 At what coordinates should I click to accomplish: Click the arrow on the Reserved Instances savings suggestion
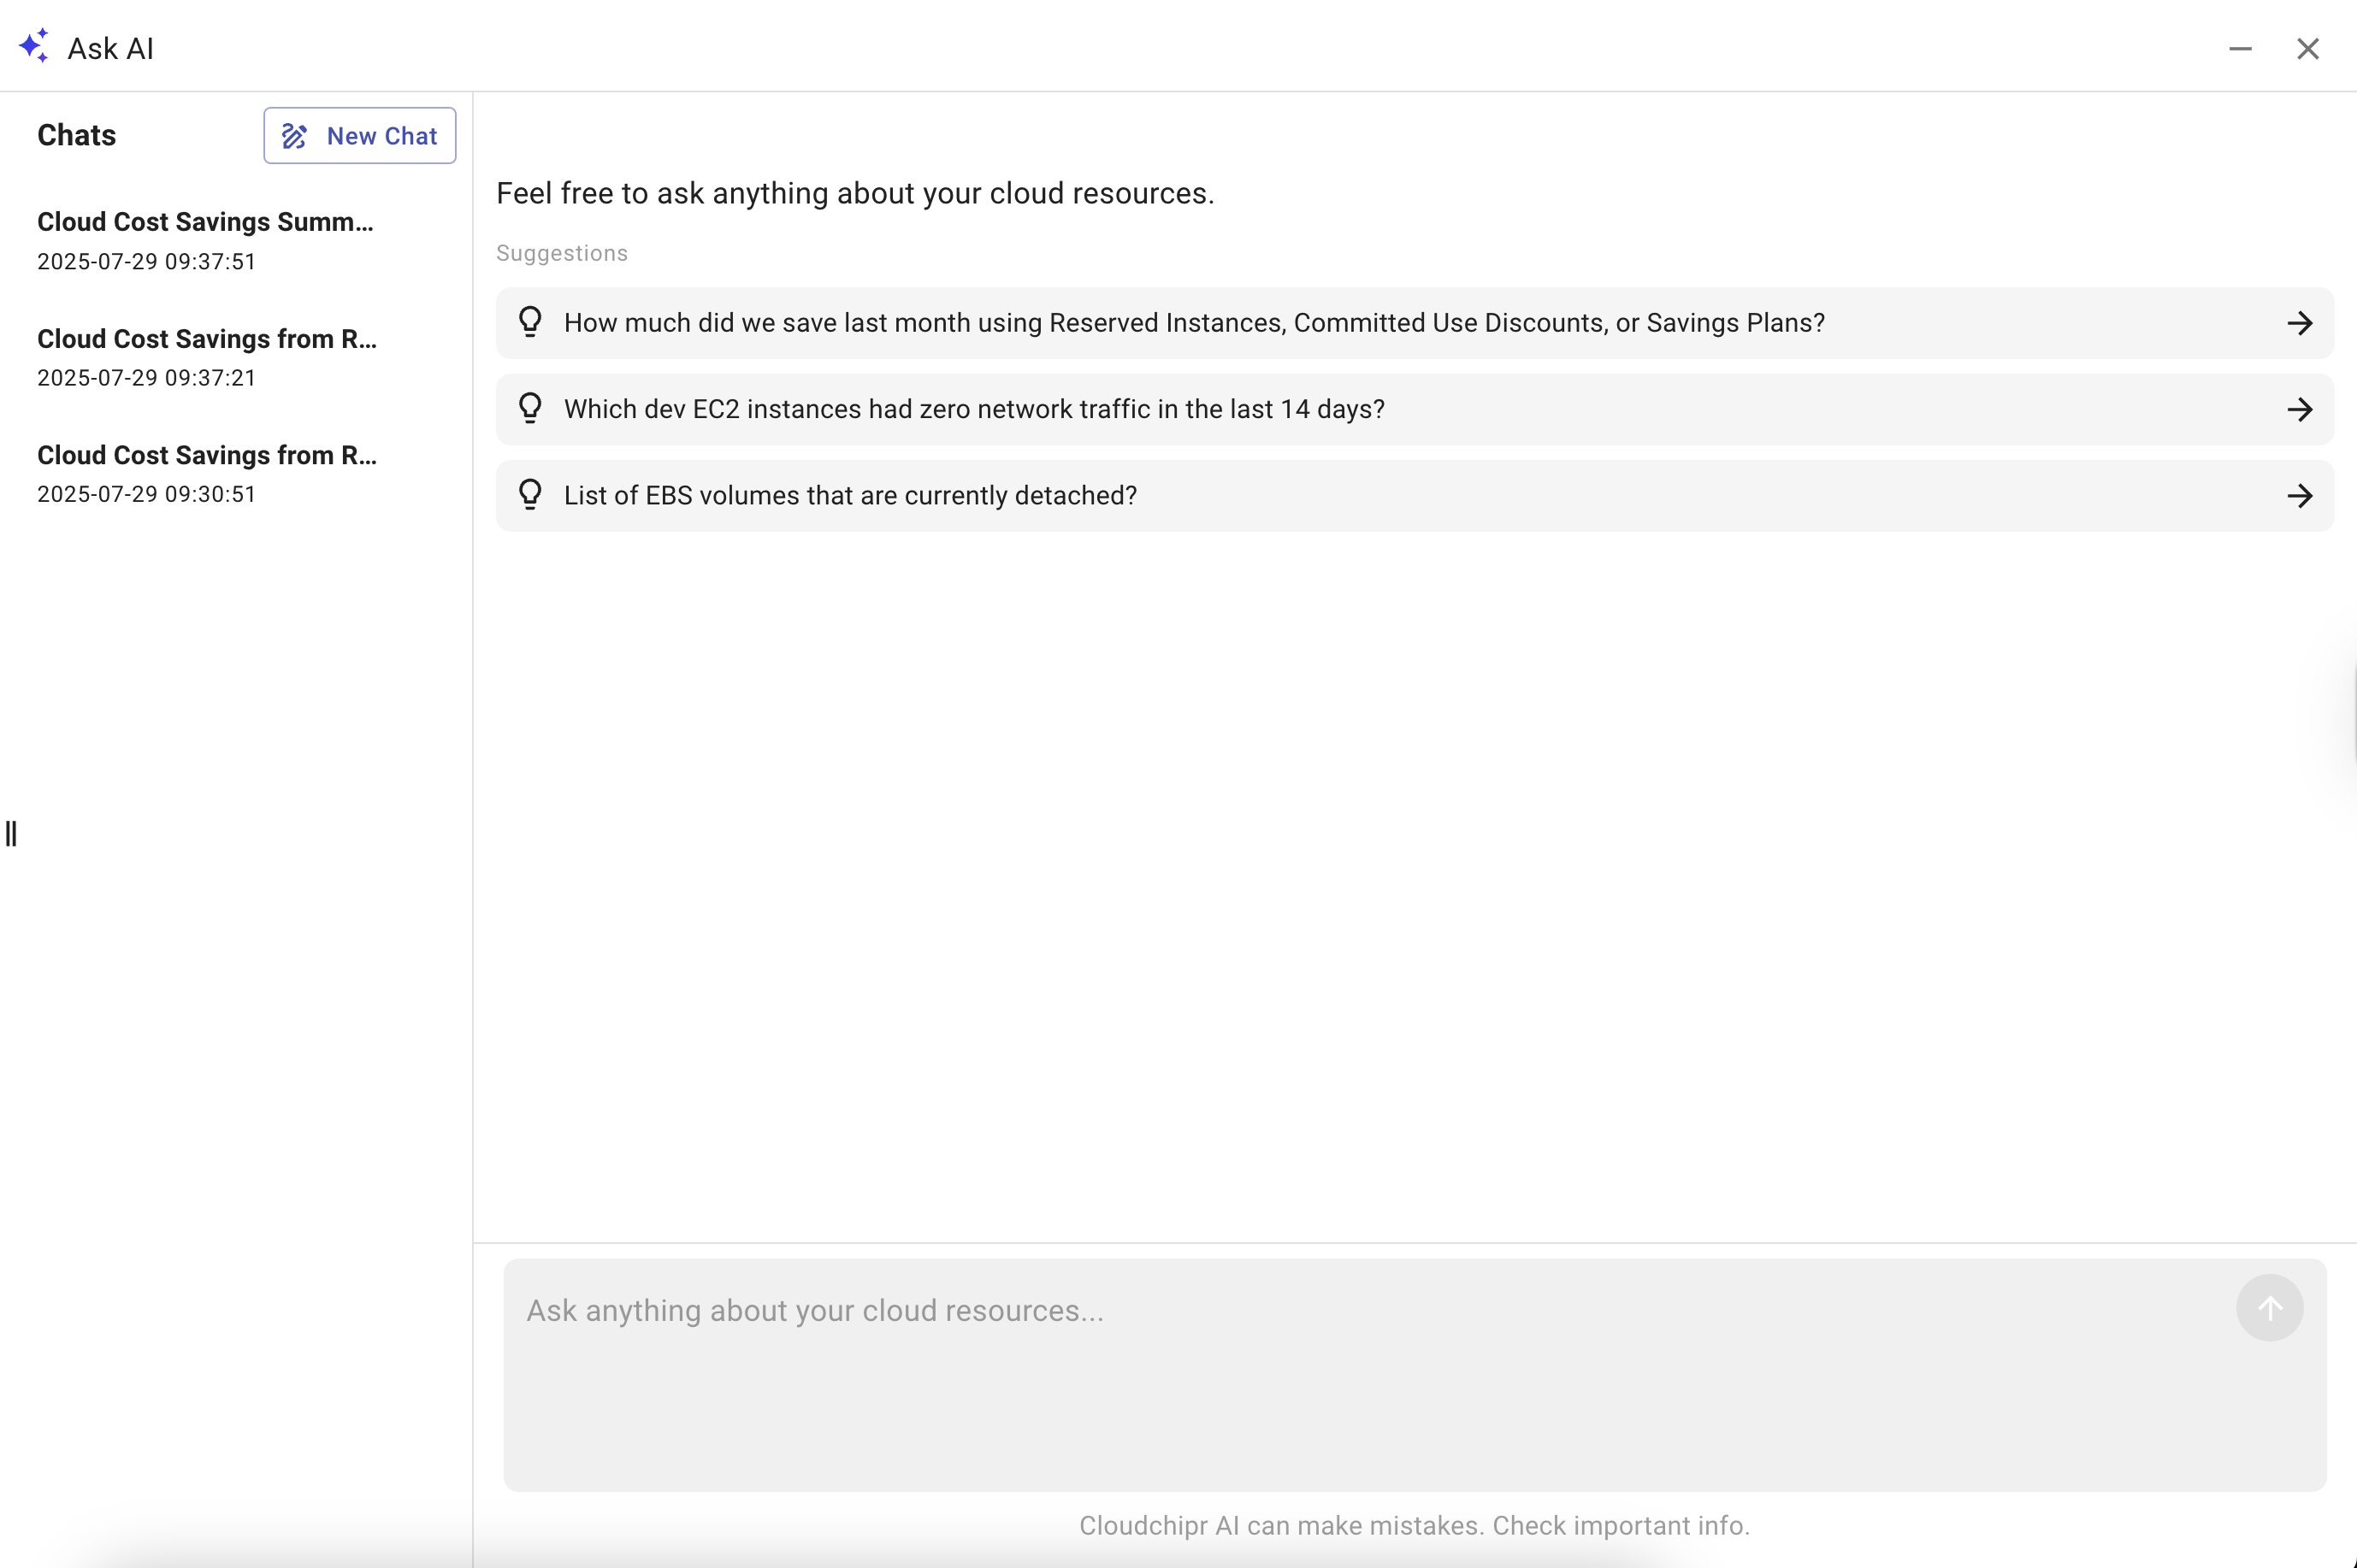click(2299, 323)
